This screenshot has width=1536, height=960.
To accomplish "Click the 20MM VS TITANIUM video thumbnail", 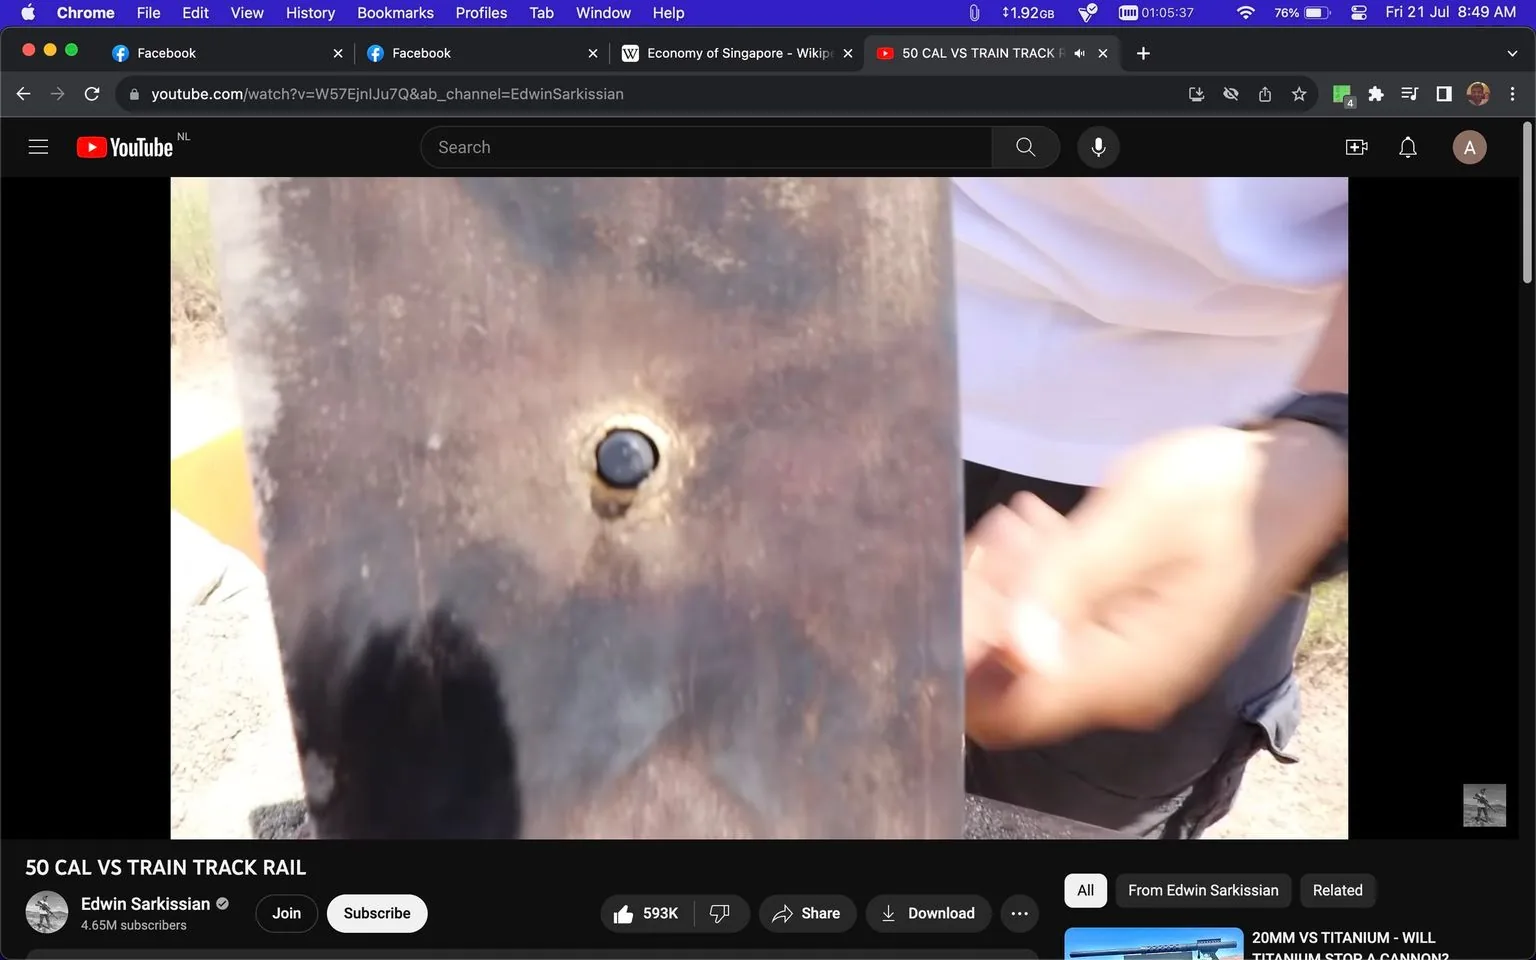I will [1153, 941].
